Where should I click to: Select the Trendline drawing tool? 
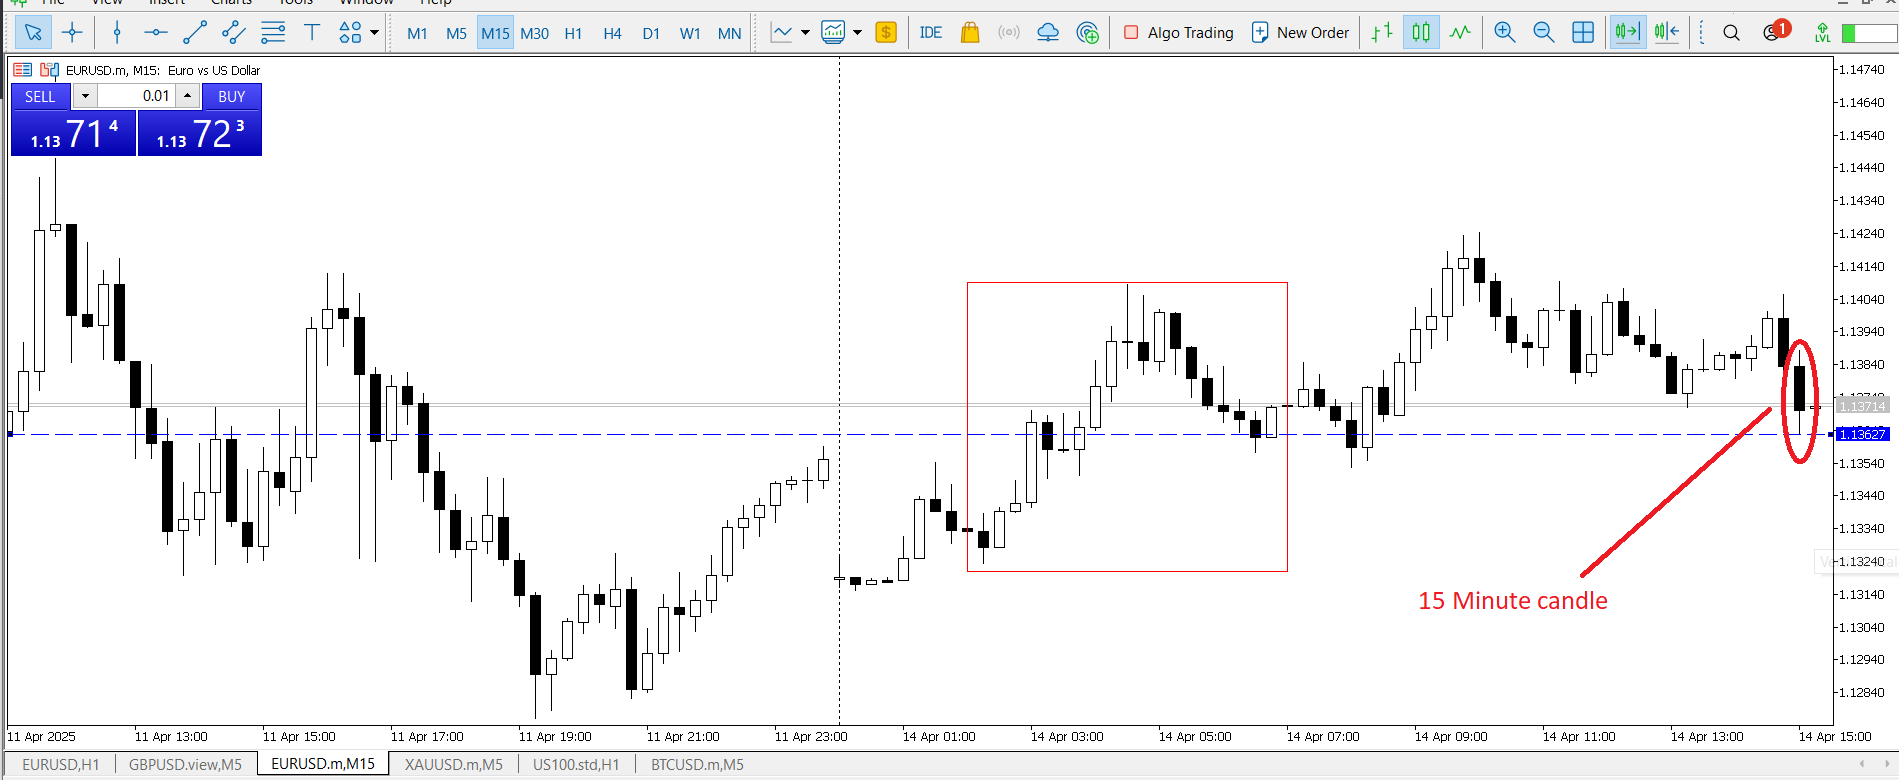195,33
